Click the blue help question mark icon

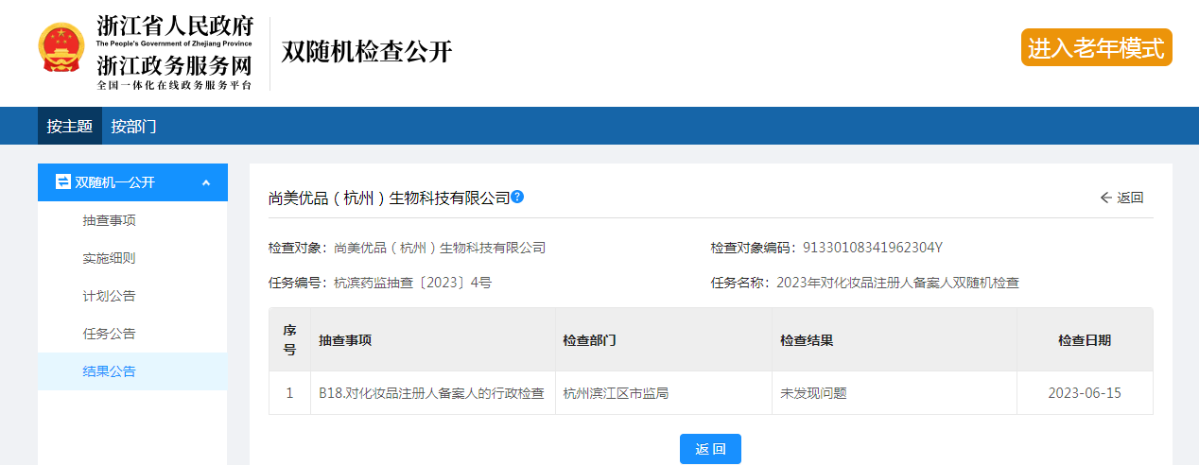pyautogui.click(x=517, y=197)
